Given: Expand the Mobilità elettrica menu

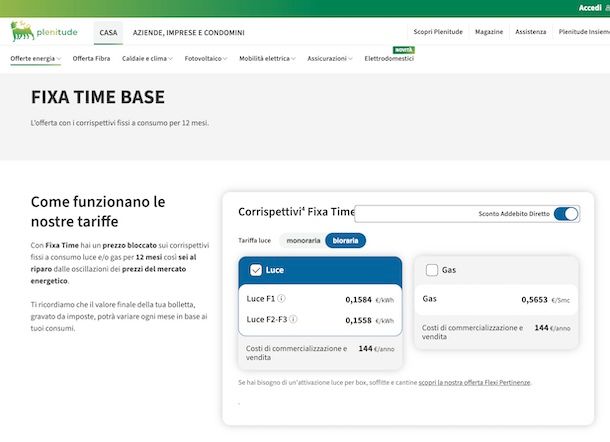Looking at the screenshot, I should pyautogui.click(x=267, y=59).
